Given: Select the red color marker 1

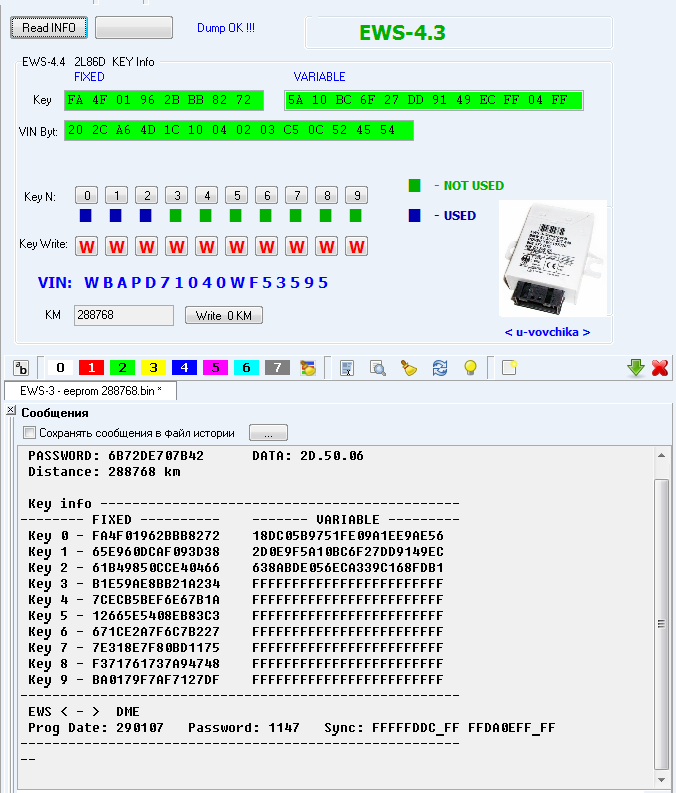Looking at the screenshot, I should (92, 368).
